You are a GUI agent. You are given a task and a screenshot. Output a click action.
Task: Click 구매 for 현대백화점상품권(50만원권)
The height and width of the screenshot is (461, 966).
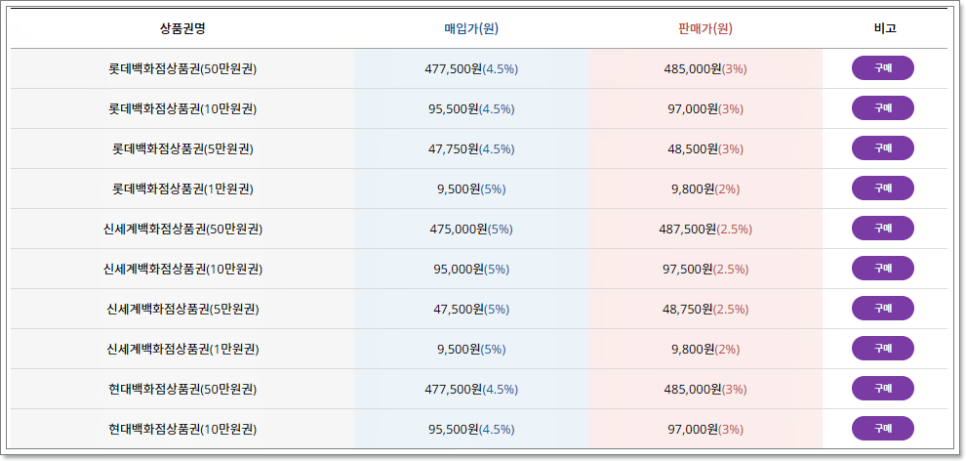point(882,388)
